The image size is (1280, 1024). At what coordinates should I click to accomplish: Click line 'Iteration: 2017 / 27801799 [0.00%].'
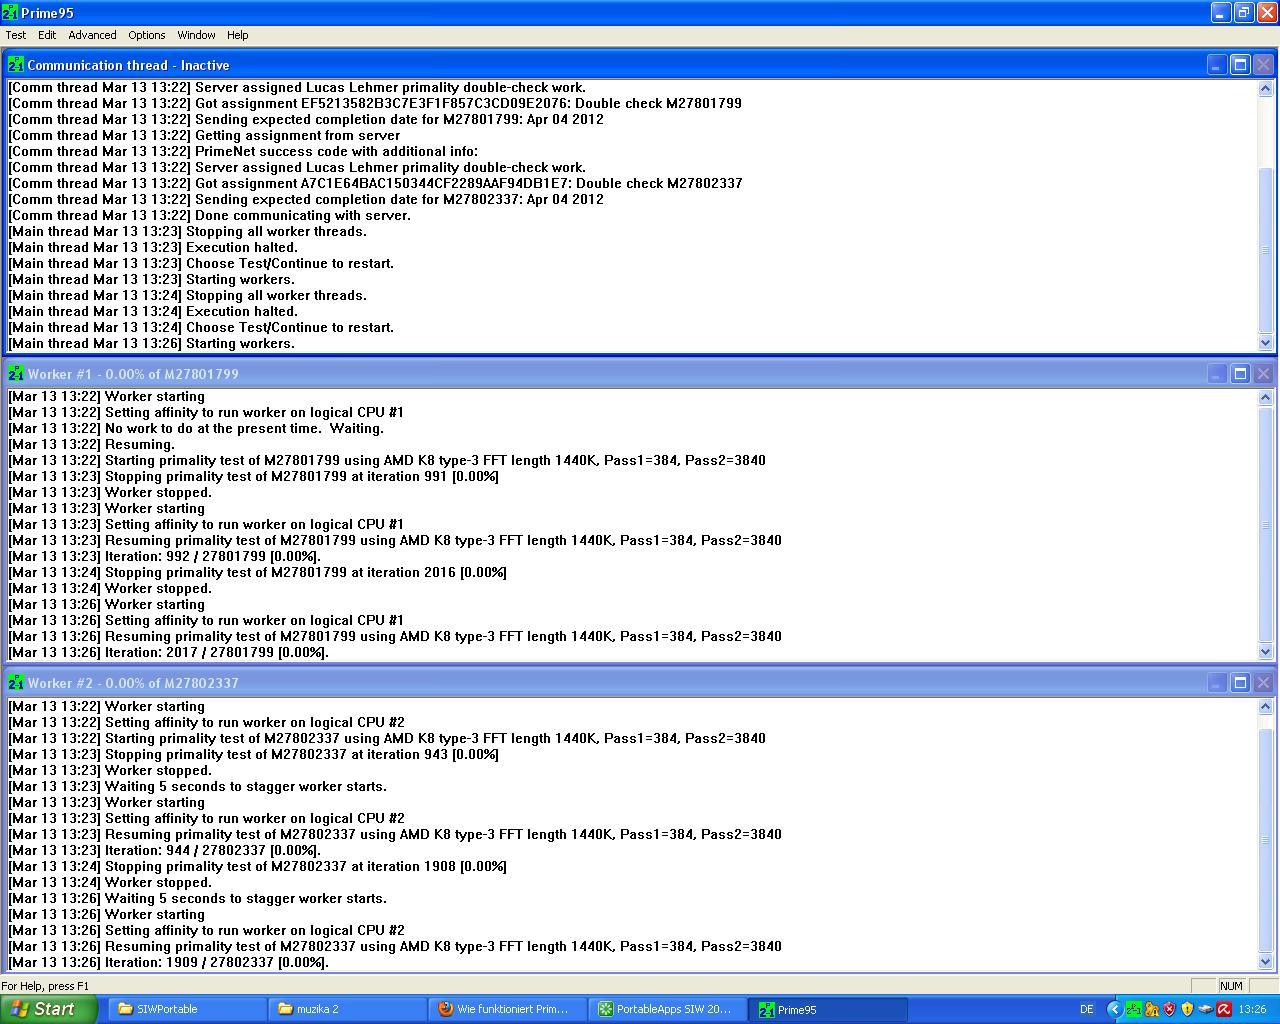click(168, 652)
